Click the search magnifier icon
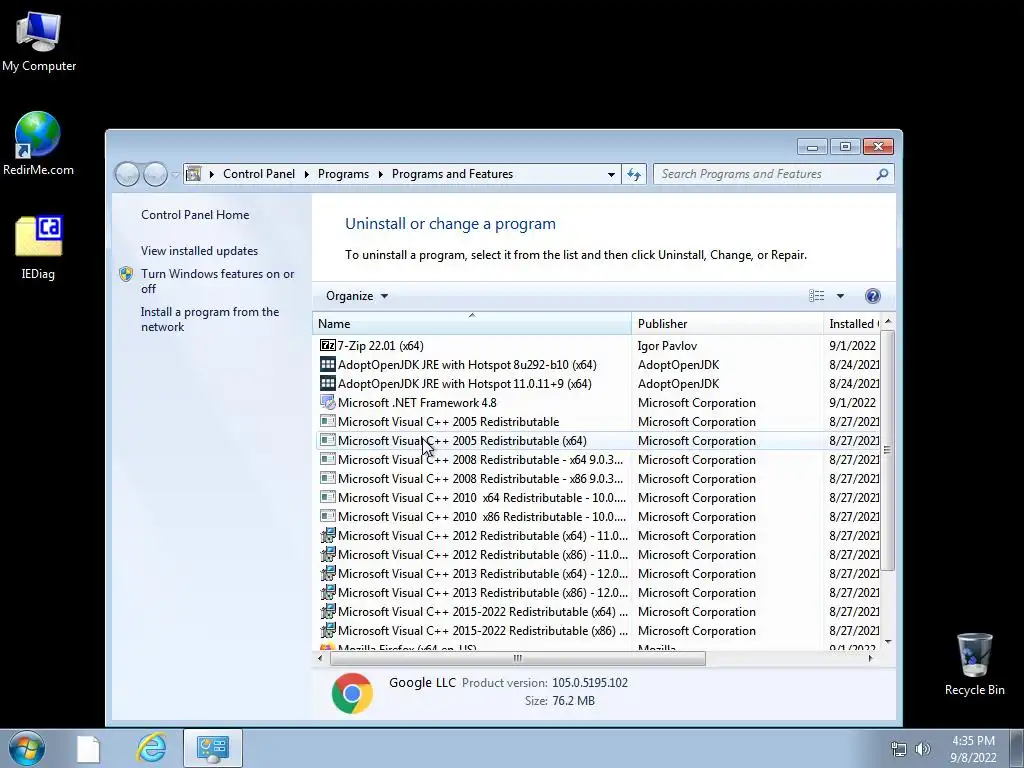Image resolution: width=1024 pixels, height=768 pixels. coord(882,174)
